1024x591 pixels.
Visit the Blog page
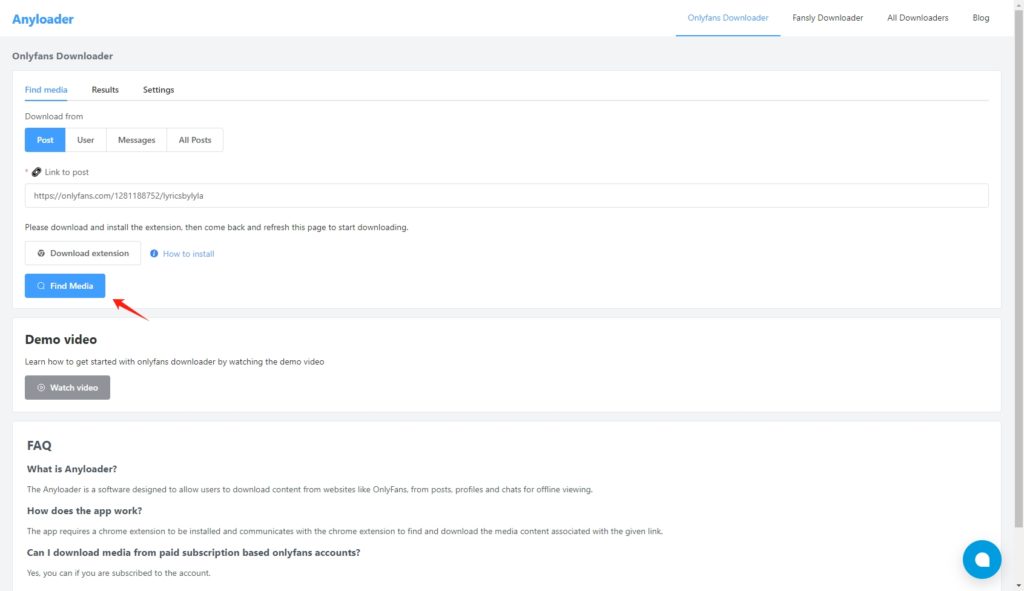981,18
